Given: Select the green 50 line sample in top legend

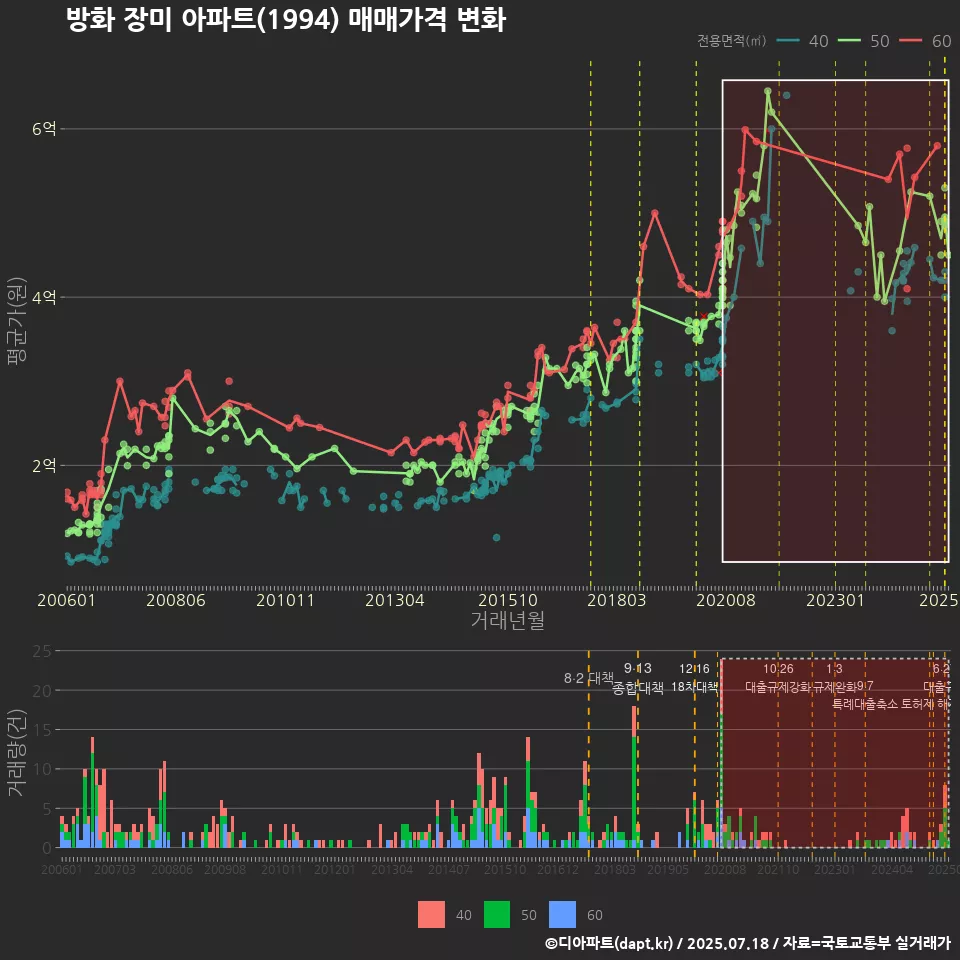Looking at the screenshot, I should tap(849, 40).
